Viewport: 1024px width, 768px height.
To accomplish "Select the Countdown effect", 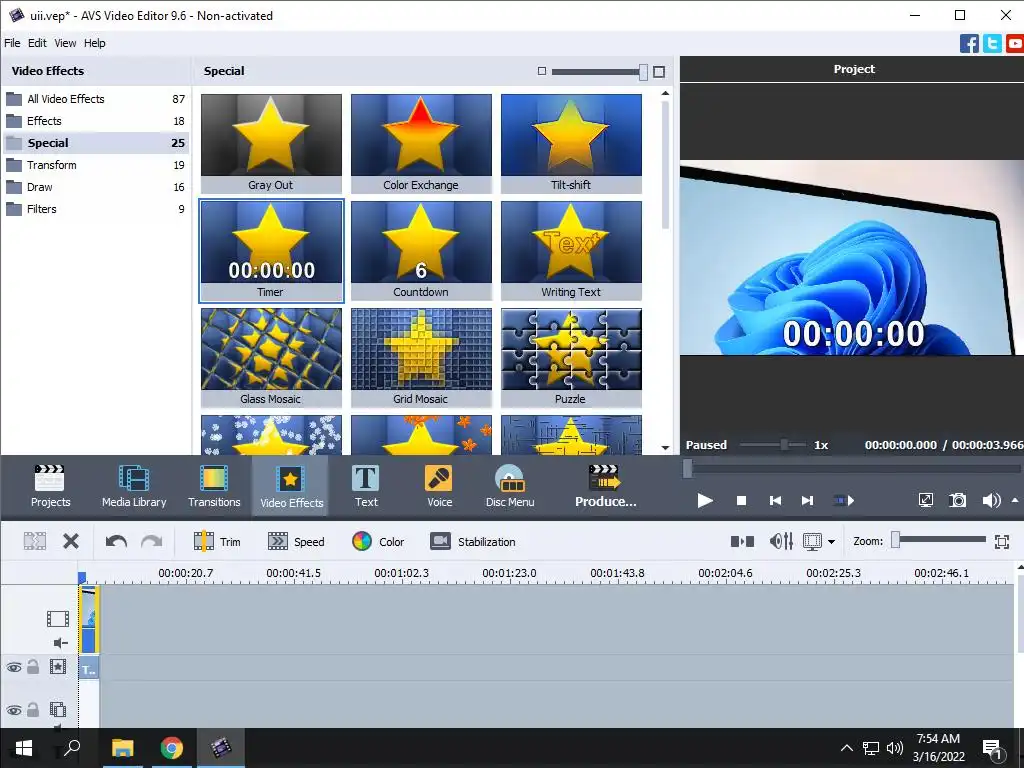I will 421,251.
